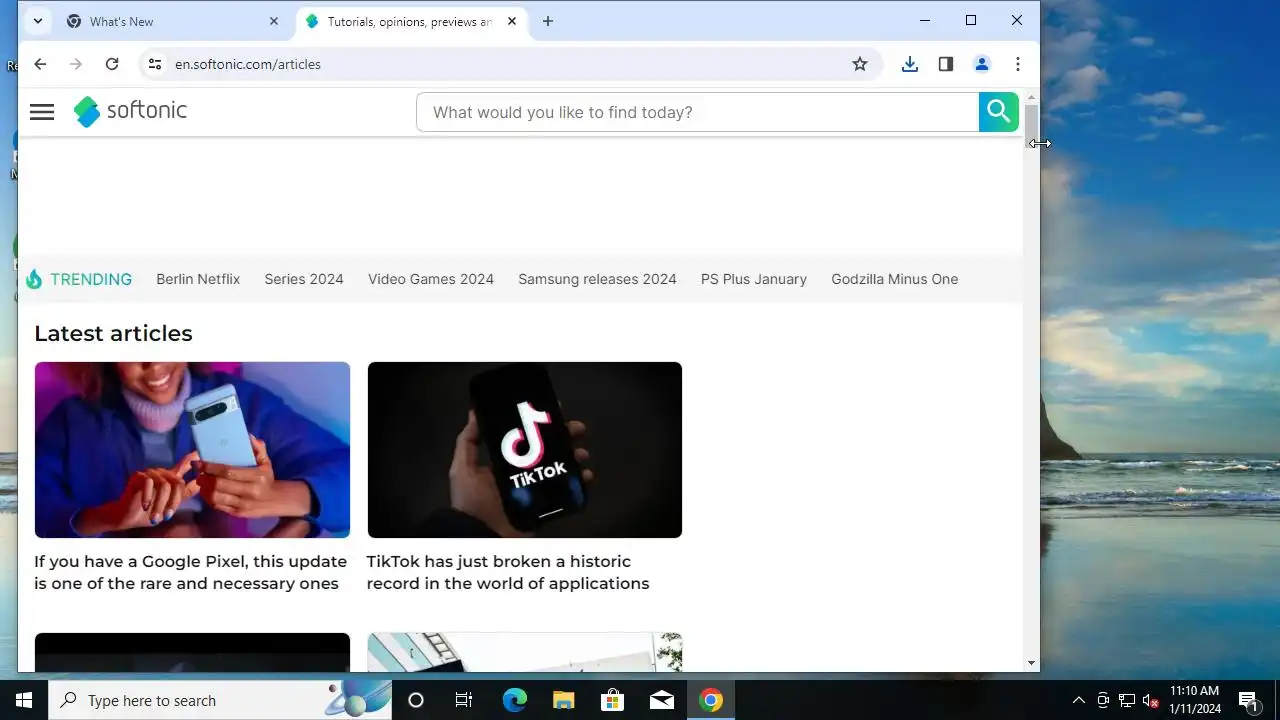Open trending topic Series 2024
The height and width of the screenshot is (720, 1280).
[x=304, y=279]
